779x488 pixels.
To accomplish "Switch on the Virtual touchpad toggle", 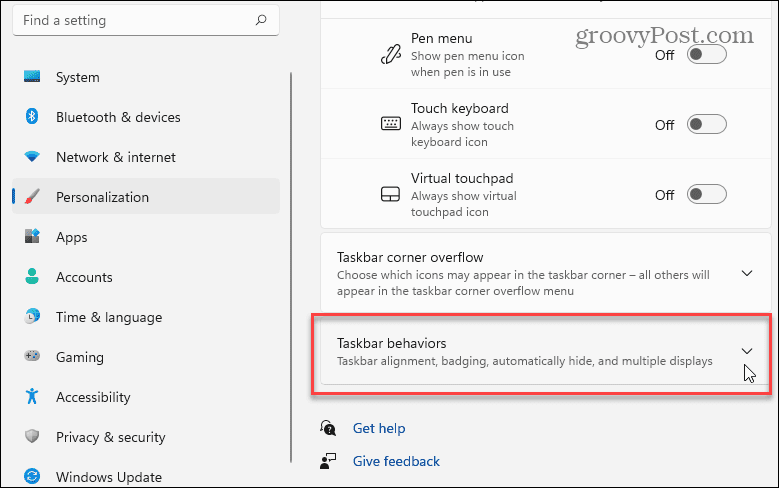I will click(706, 194).
